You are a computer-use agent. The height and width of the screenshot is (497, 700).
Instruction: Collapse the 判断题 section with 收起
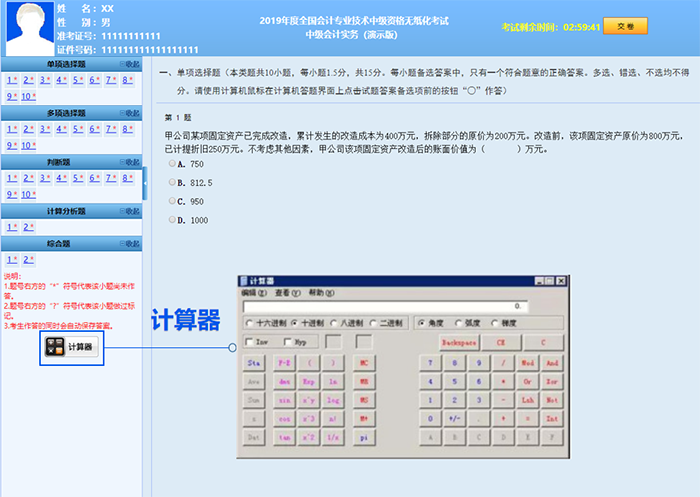[130, 162]
